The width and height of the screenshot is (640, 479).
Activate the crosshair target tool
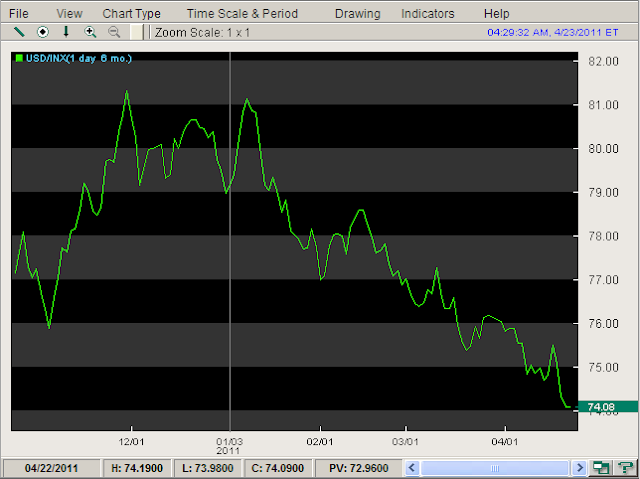[43, 32]
